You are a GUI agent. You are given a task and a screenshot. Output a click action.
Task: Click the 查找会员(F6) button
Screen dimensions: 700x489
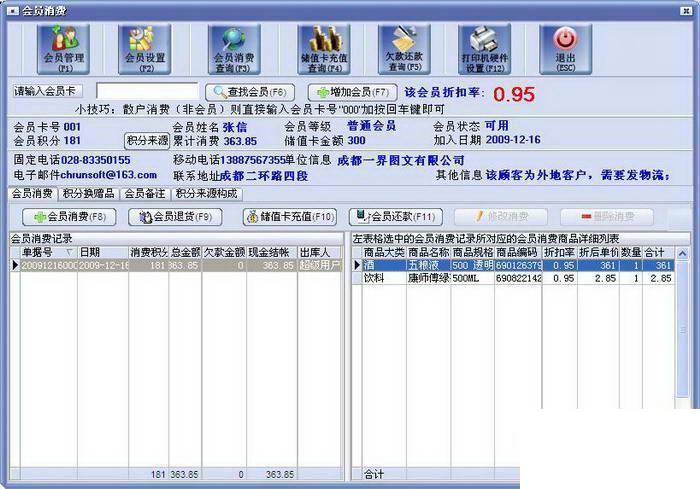click(x=250, y=92)
